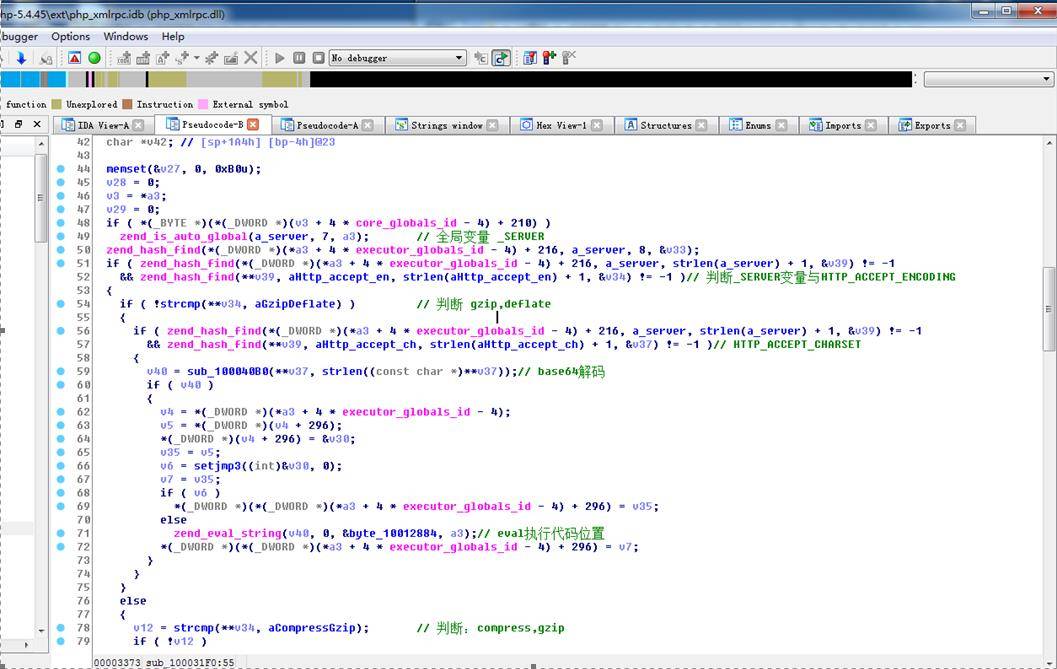Toggle breakpoint dot on line 71
This screenshot has width=1057, height=669.
(x=61, y=533)
